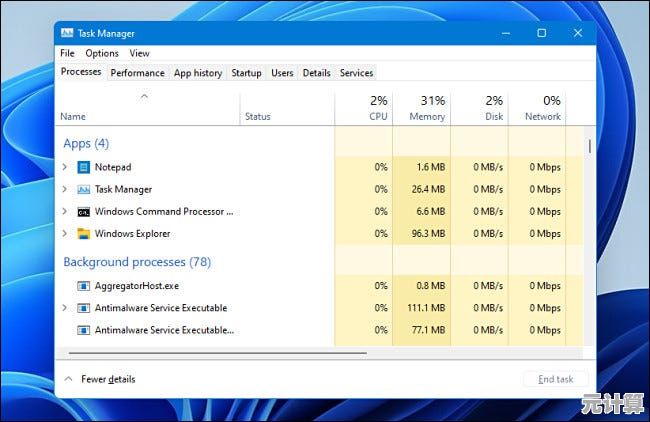This screenshot has width=650, height=422.
Task: Click the Task Manager title bar icon
Action: (68, 32)
